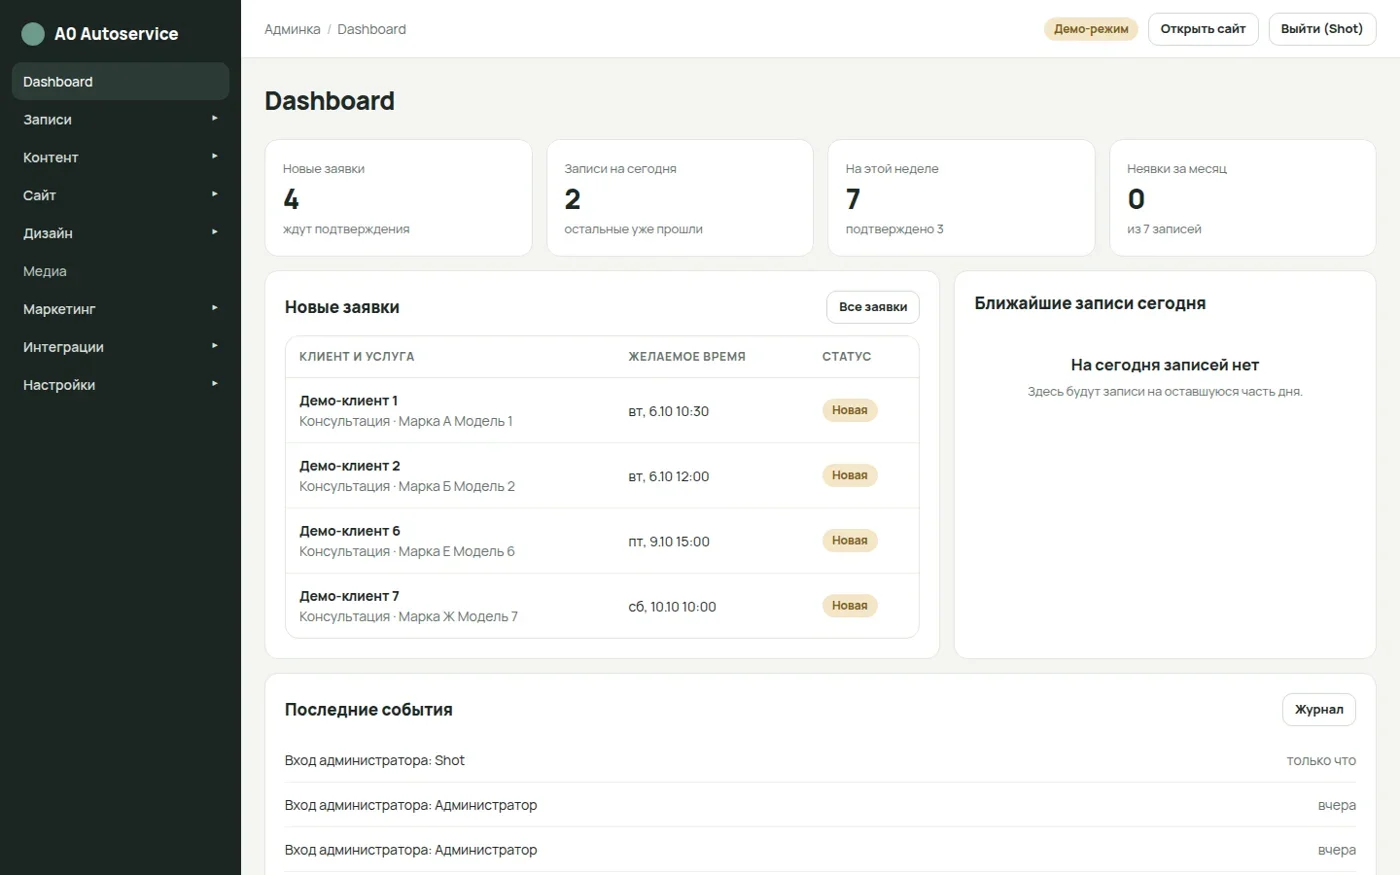1400x875 pixels.
Task: Click Консультация · Марка Е Модель 6
Action: (x=407, y=552)
